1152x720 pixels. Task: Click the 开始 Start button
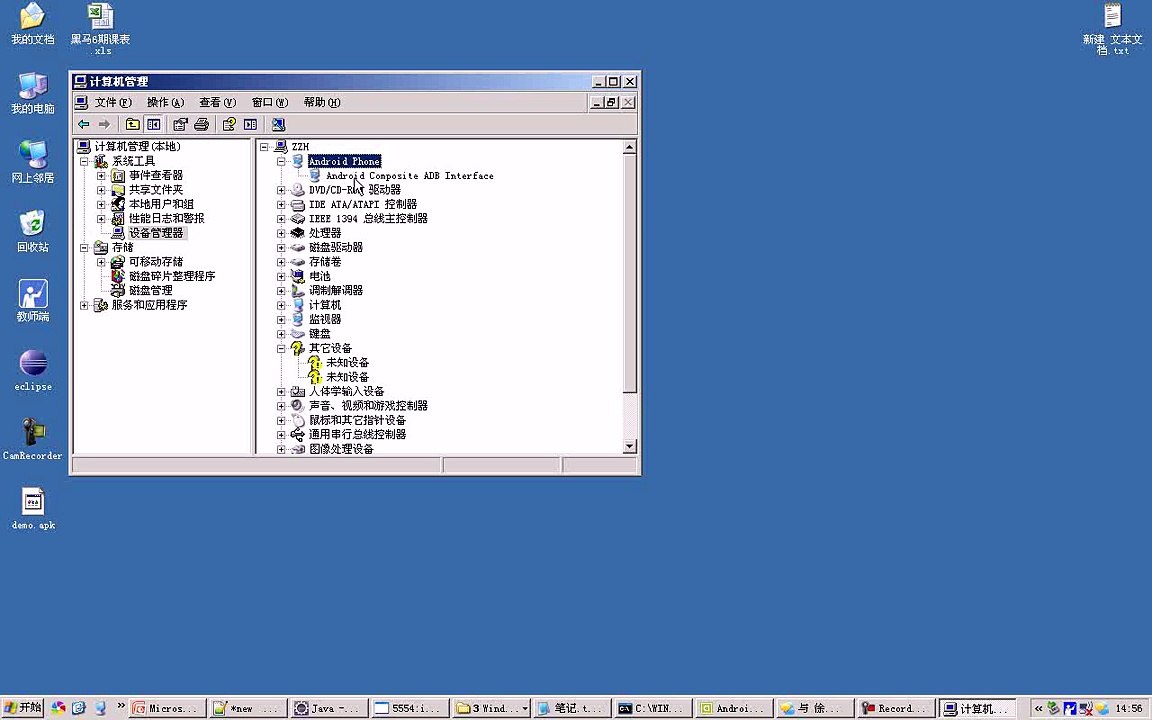(x=23, y=708)
